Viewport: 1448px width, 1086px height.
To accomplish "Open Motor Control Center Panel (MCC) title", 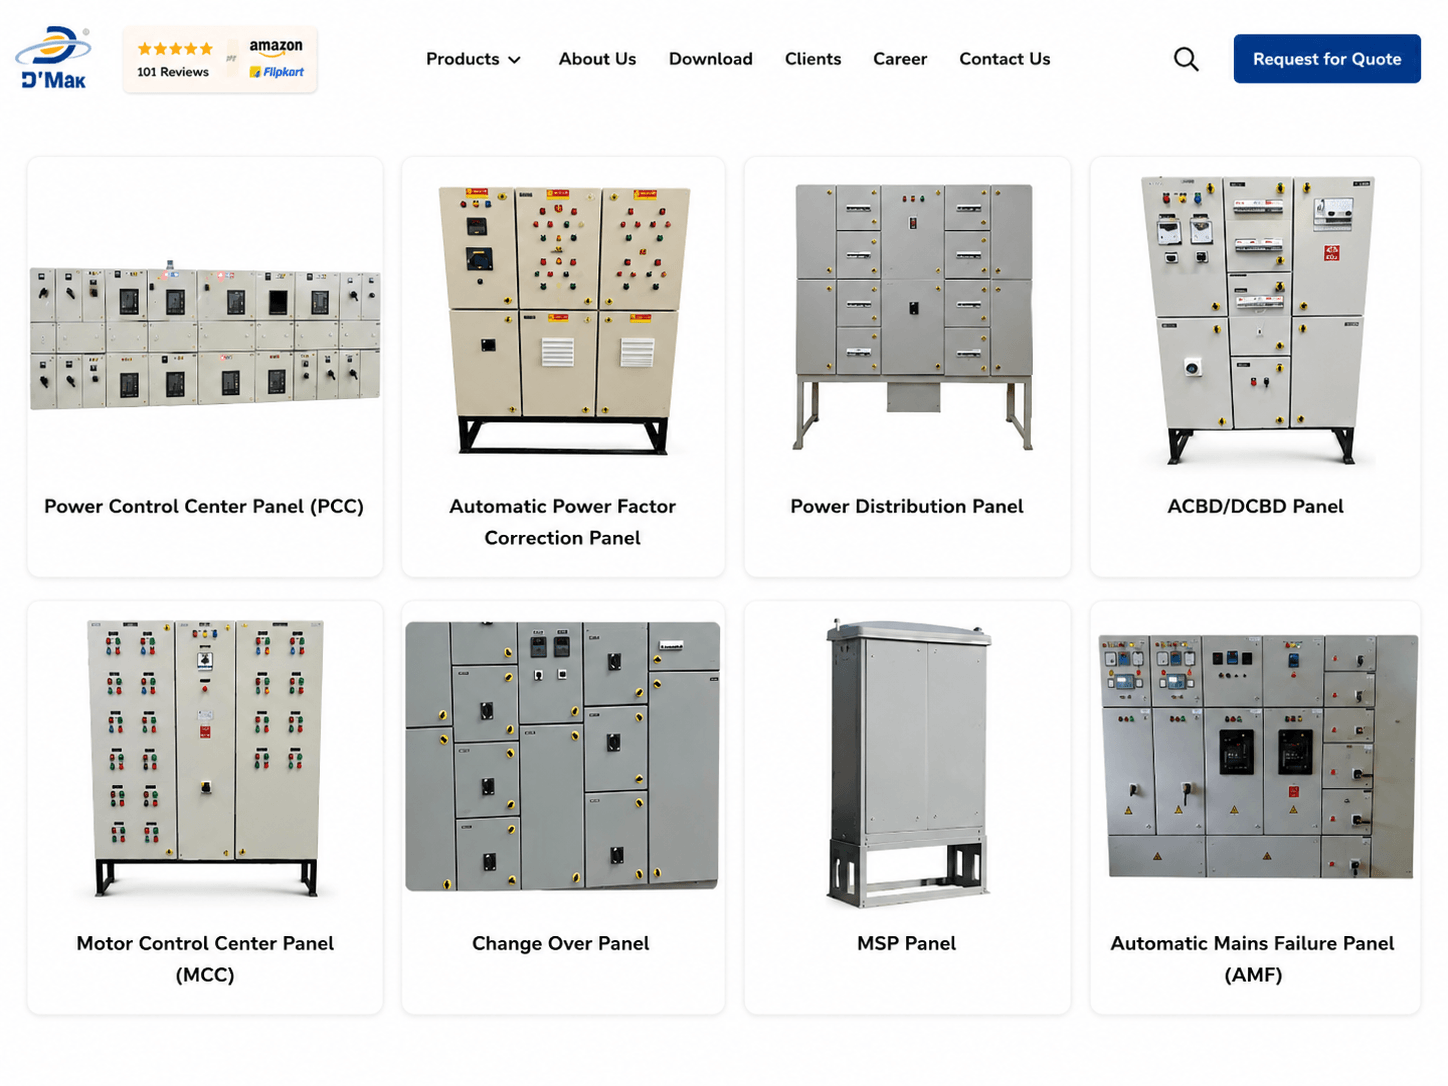I will click(x=205, y=959).
